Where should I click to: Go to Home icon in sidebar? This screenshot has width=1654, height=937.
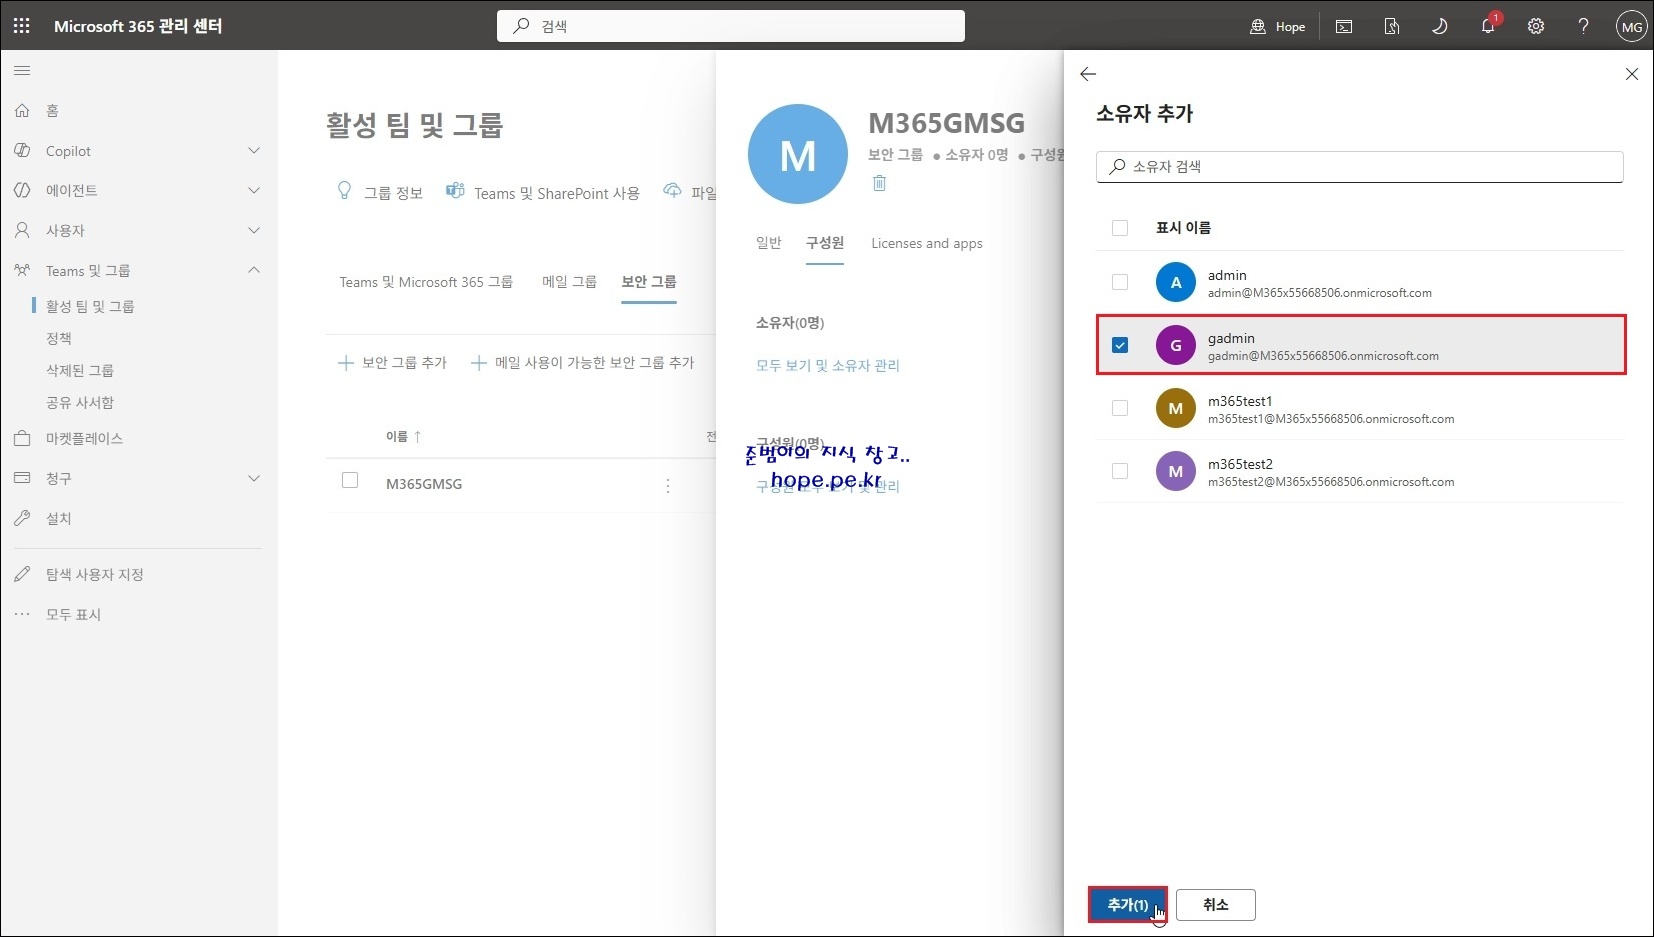point(22,111)
